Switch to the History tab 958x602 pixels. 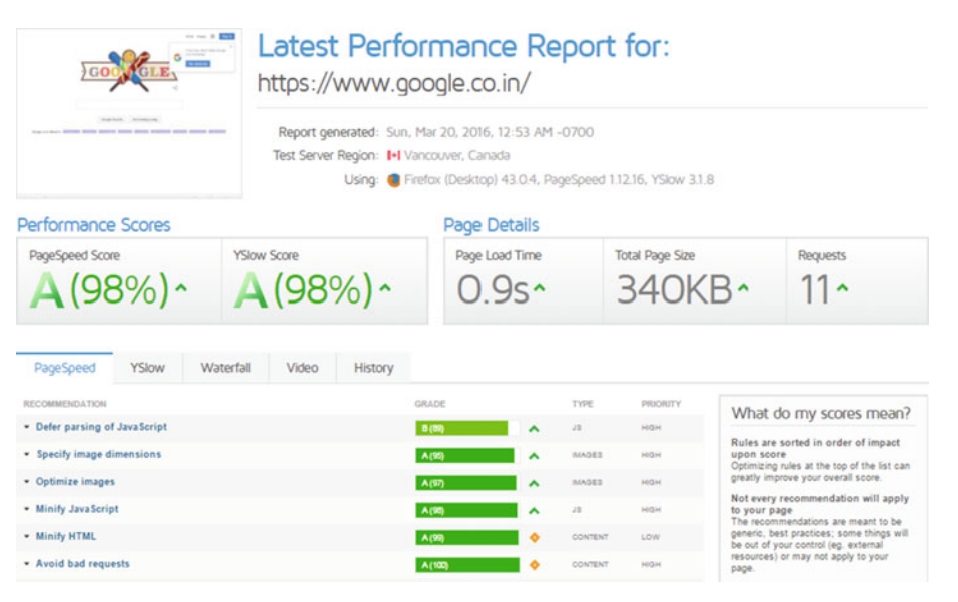[x=373, y=368]
